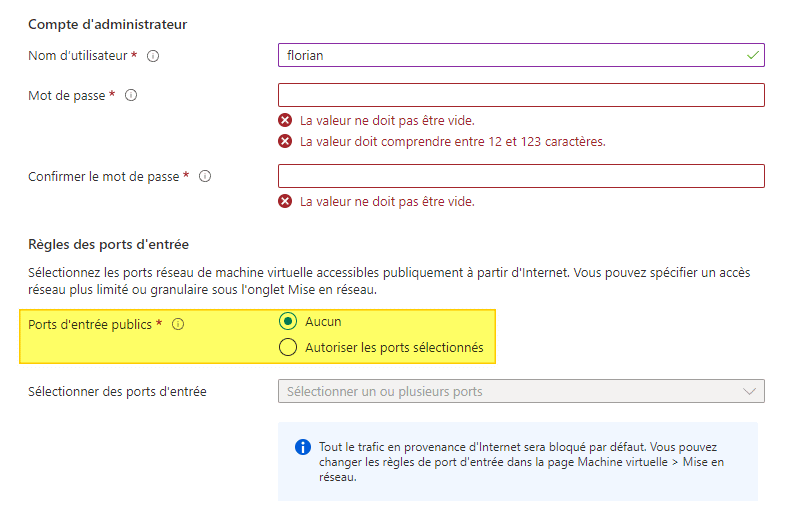The width and height of the screenshot is (800, 527).
Task: Click blue info icon in traffic notice box
Action: 303,447
